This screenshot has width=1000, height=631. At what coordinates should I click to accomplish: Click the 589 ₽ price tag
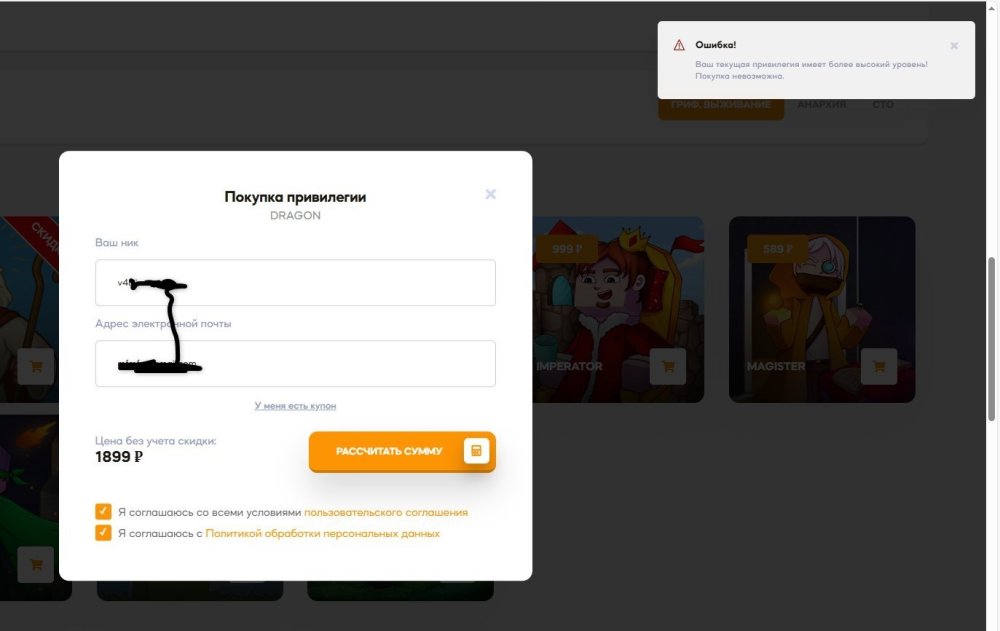coord(777,249)
